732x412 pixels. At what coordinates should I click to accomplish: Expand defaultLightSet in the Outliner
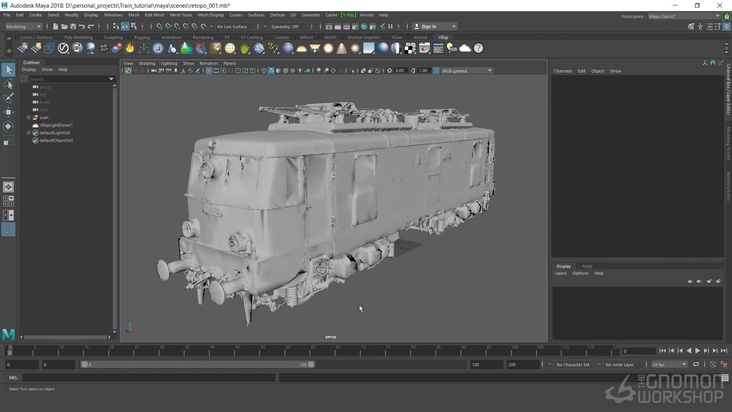[29, 132]
